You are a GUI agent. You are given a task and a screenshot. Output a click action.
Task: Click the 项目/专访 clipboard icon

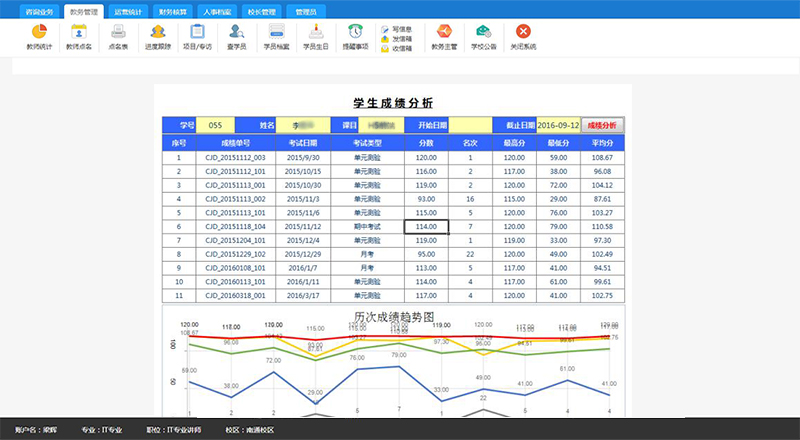(x=197, y=33)
